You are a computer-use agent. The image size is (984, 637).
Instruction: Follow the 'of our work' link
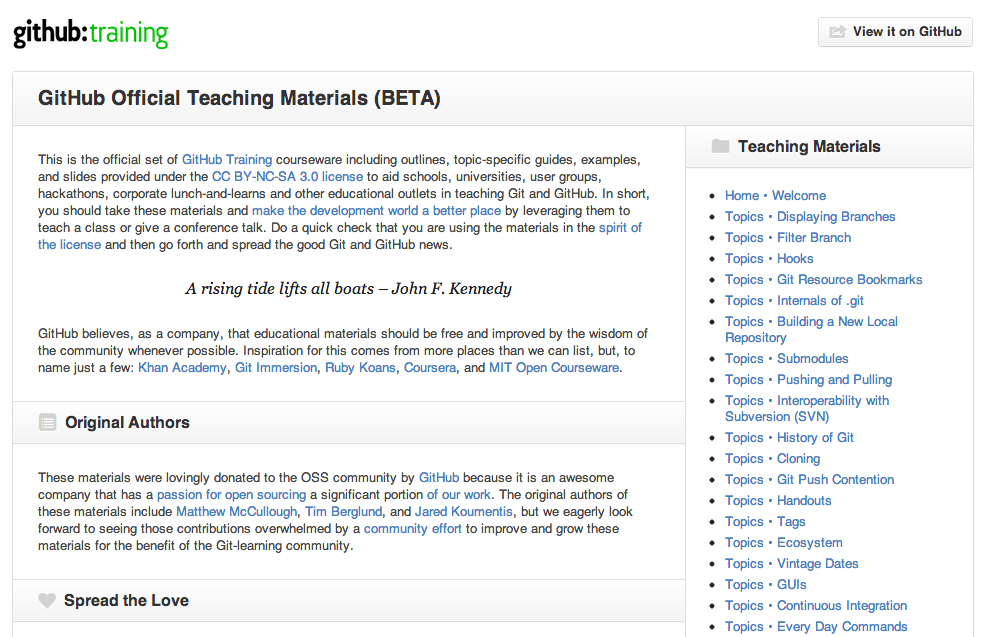(459, 495)
